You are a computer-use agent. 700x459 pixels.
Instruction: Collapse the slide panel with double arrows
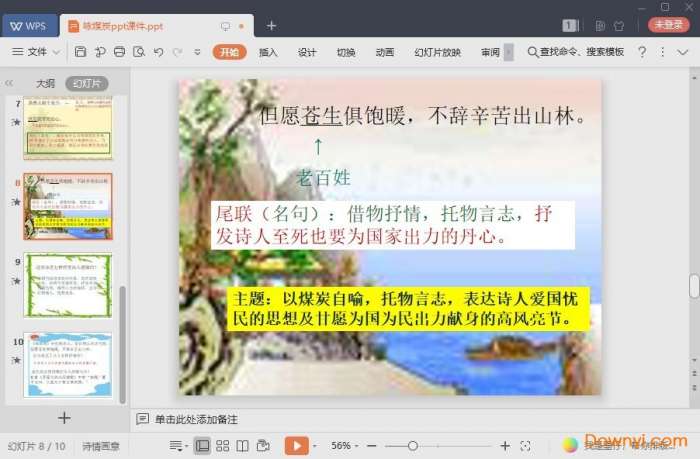[x=9, y=83]
